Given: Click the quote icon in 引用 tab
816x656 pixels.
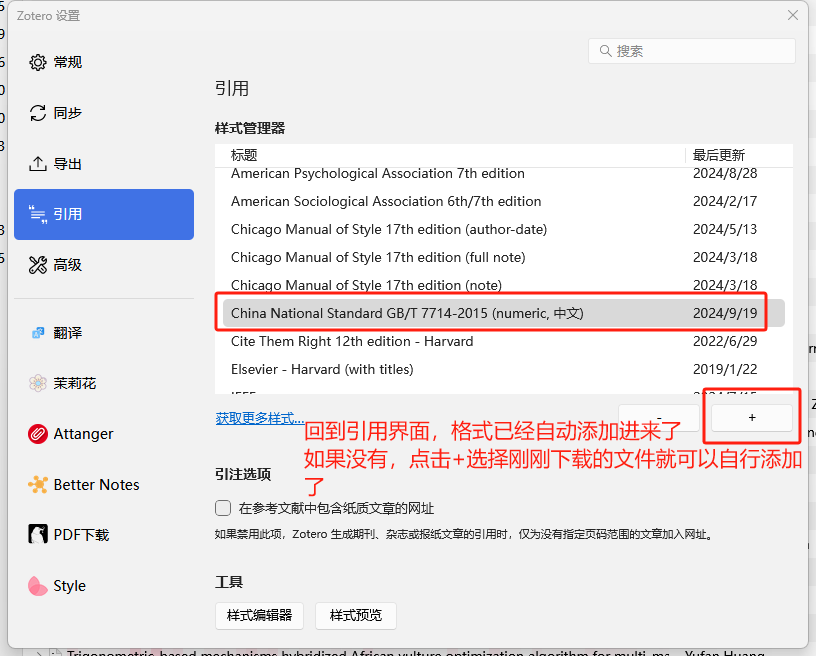Looking at the screenshot, I should point(37,214).
